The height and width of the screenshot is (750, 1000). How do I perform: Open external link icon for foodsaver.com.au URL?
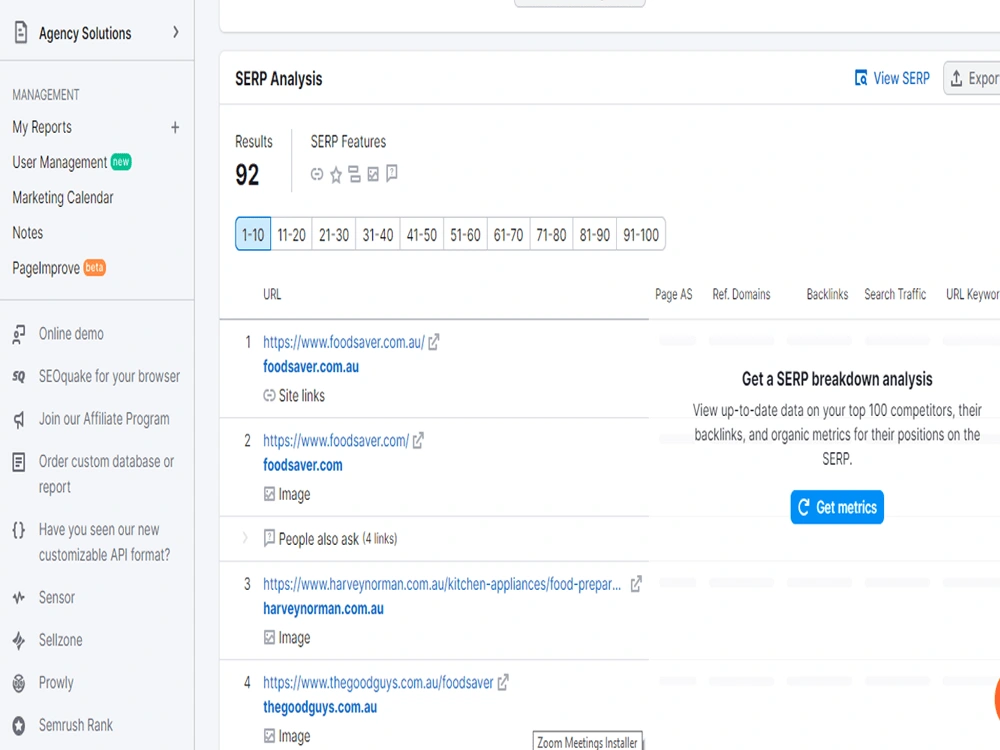[434, 342]
